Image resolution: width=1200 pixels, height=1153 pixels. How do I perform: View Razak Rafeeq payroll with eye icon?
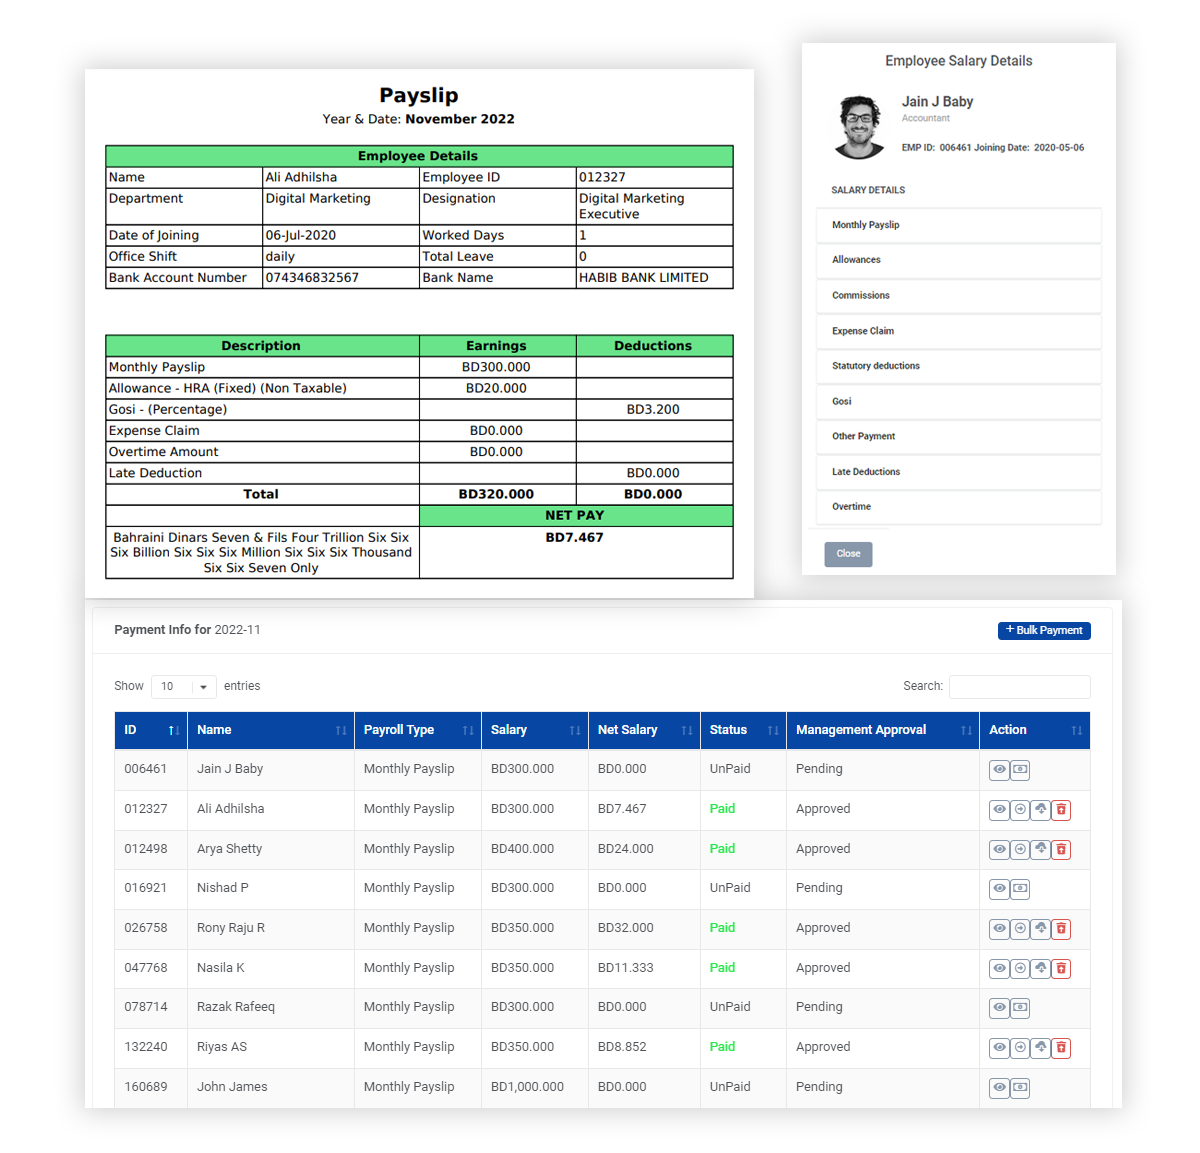tap(999, 1008)
